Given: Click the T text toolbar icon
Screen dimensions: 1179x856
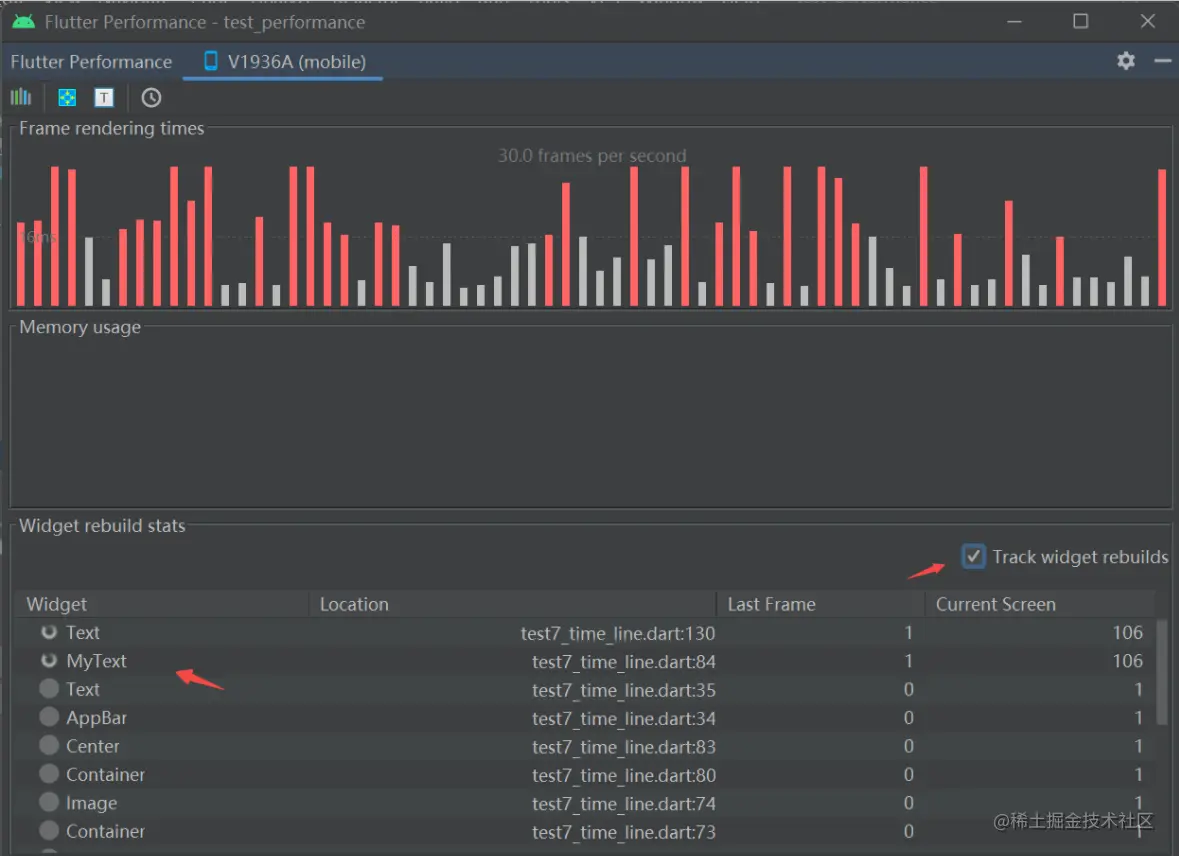Looking at the screenshot, I should click(x=104, y=98).
